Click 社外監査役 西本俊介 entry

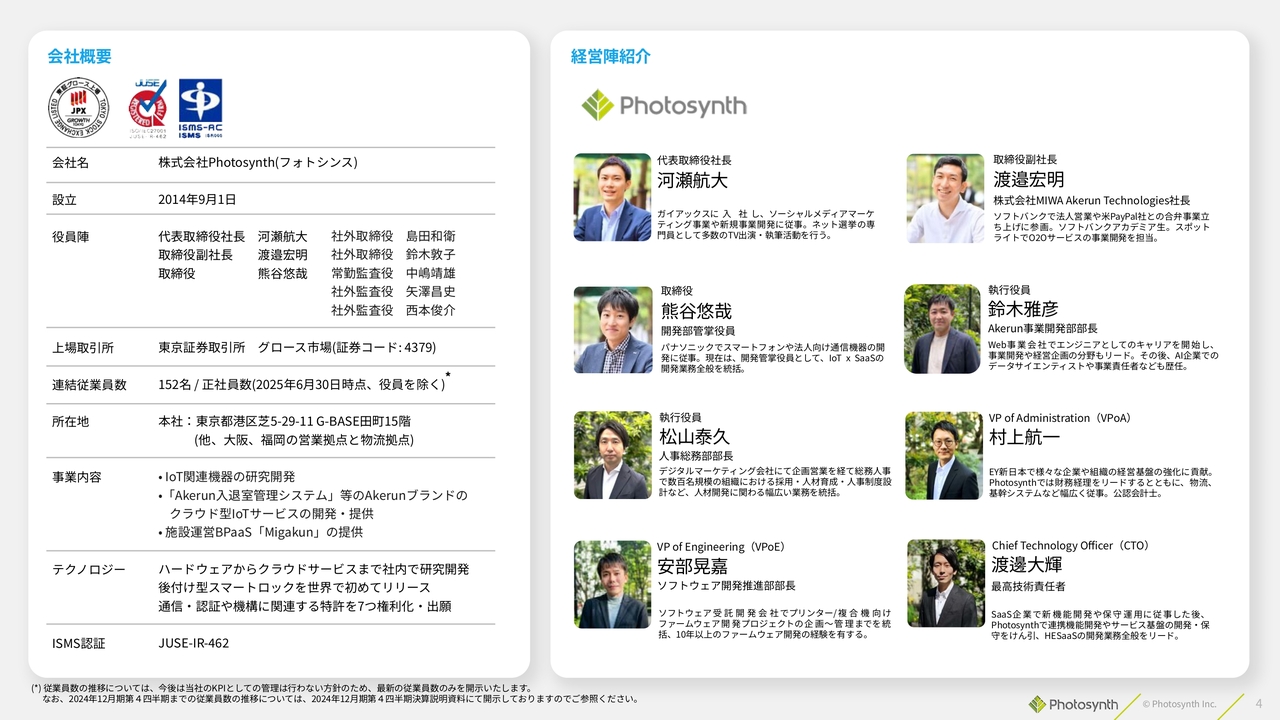(393, 310)
